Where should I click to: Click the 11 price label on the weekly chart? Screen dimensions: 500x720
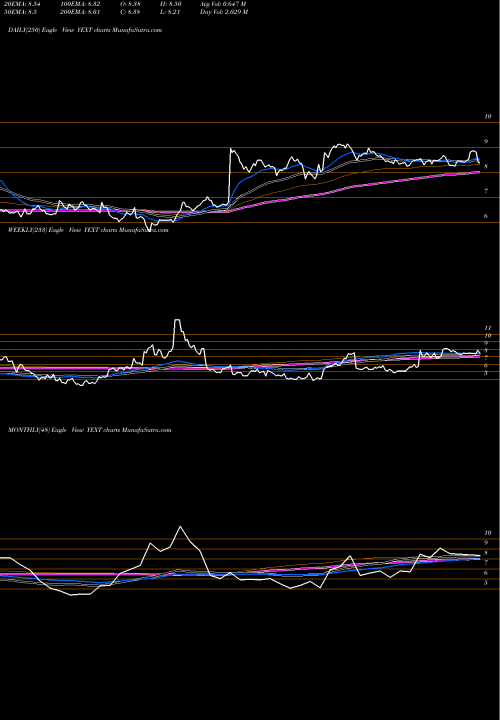[488, 328]
